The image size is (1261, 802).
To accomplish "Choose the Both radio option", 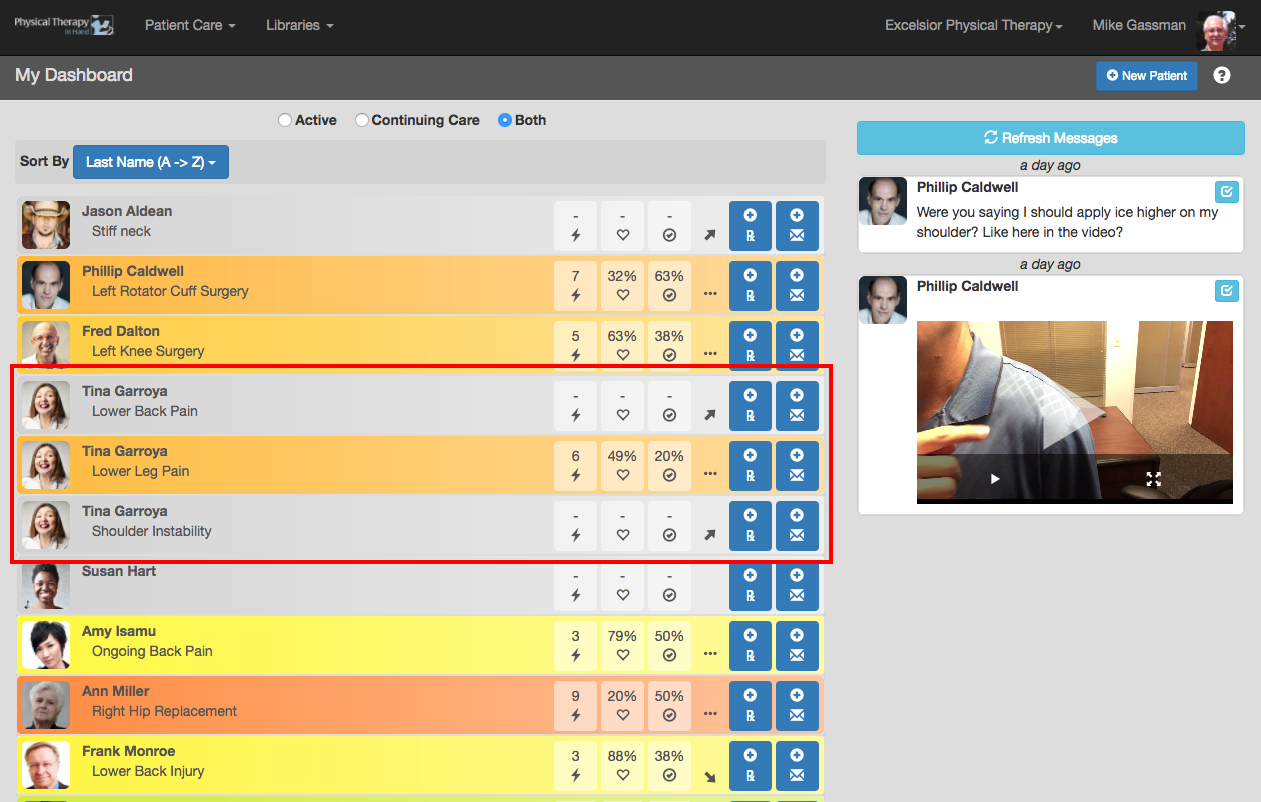I will [x=505, y=120].
